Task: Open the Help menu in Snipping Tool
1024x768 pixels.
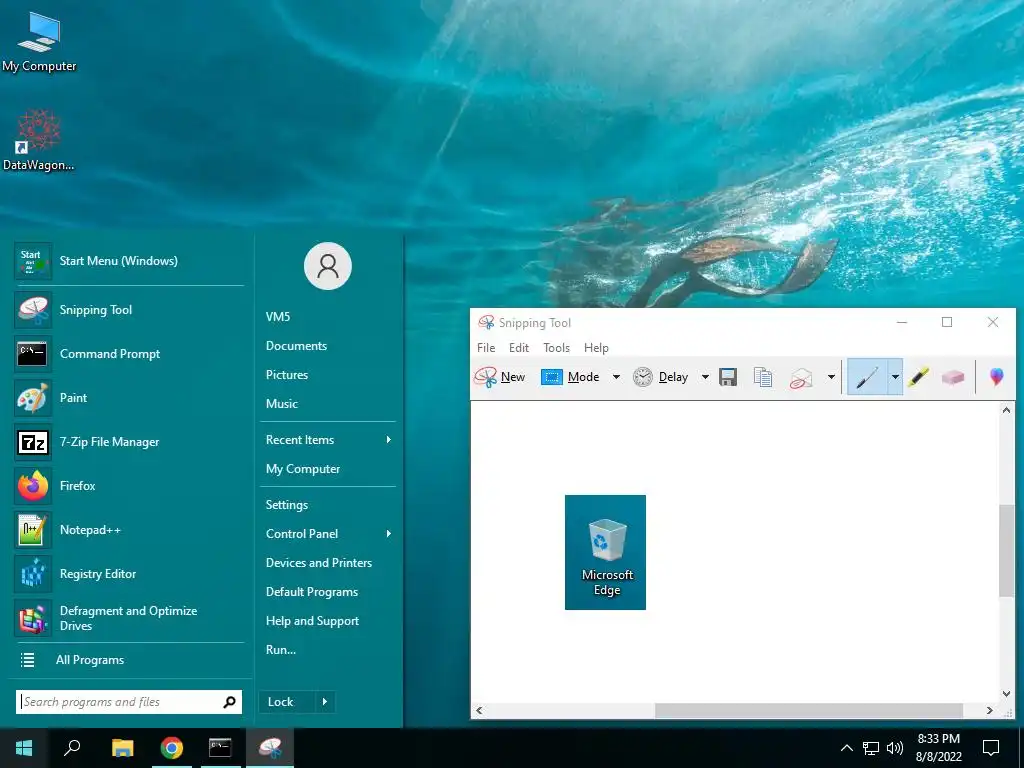Action: (596, 348)
